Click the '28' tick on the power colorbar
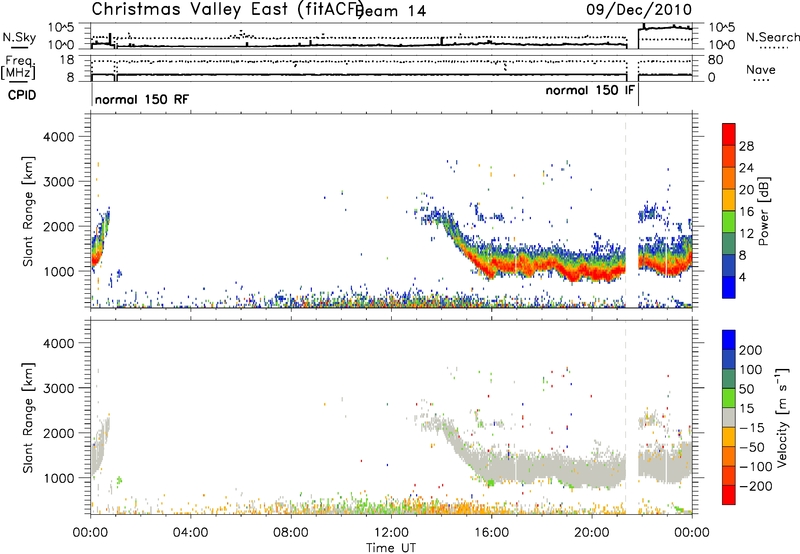The width and height of the screenshot is (800, 554). (x=746, y=146)
